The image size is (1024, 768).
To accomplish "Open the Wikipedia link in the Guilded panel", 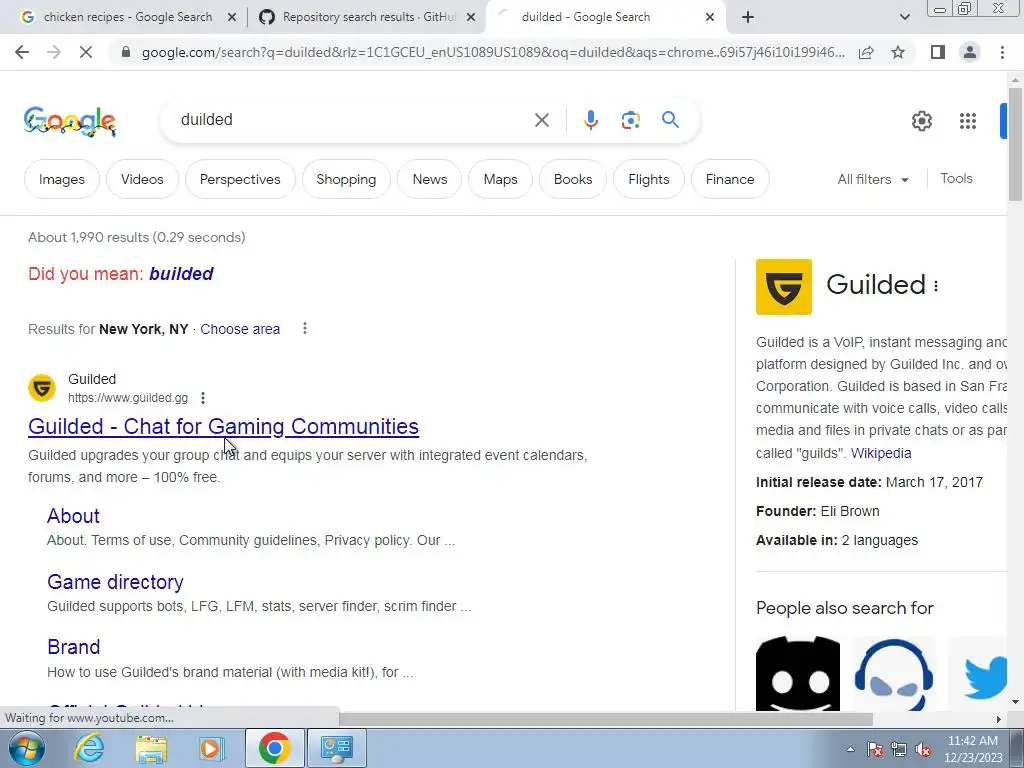I will 880,453.
